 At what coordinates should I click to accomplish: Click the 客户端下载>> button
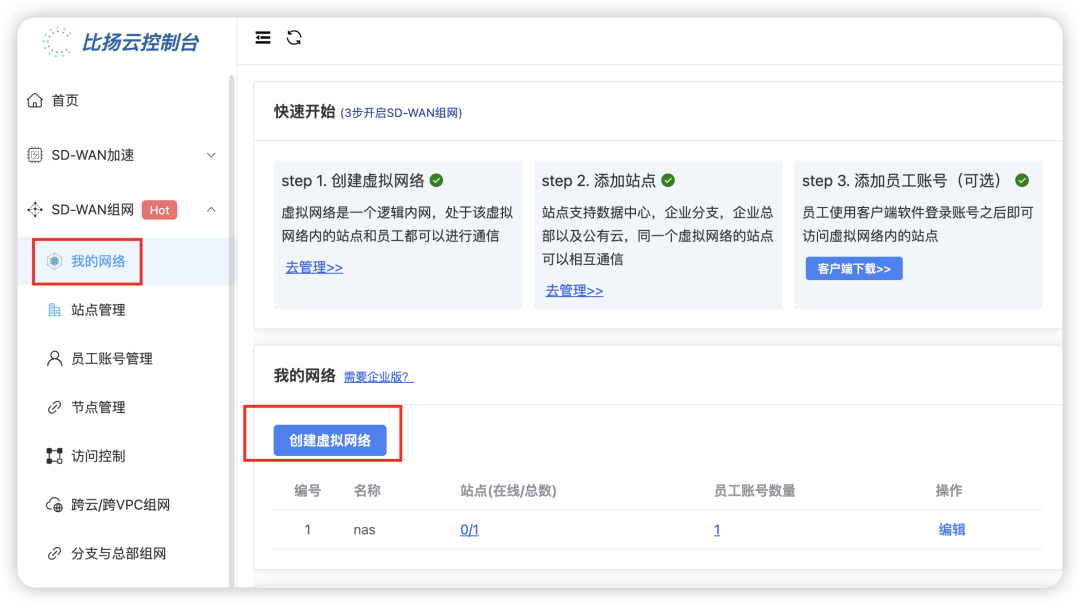(854, 268)
